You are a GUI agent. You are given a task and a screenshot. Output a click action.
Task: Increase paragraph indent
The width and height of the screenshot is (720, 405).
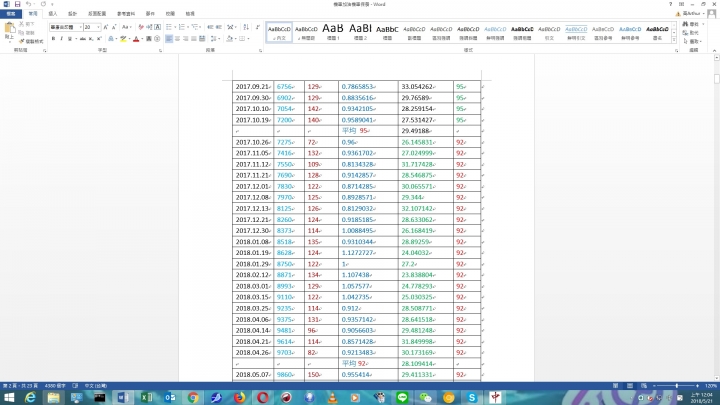[219, 27]
